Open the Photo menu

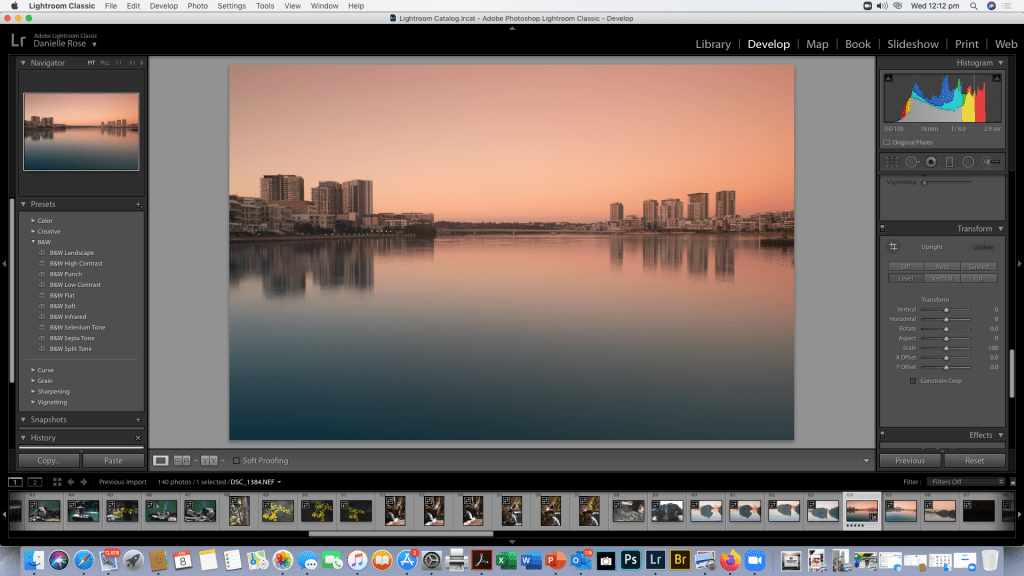(198, 6)
